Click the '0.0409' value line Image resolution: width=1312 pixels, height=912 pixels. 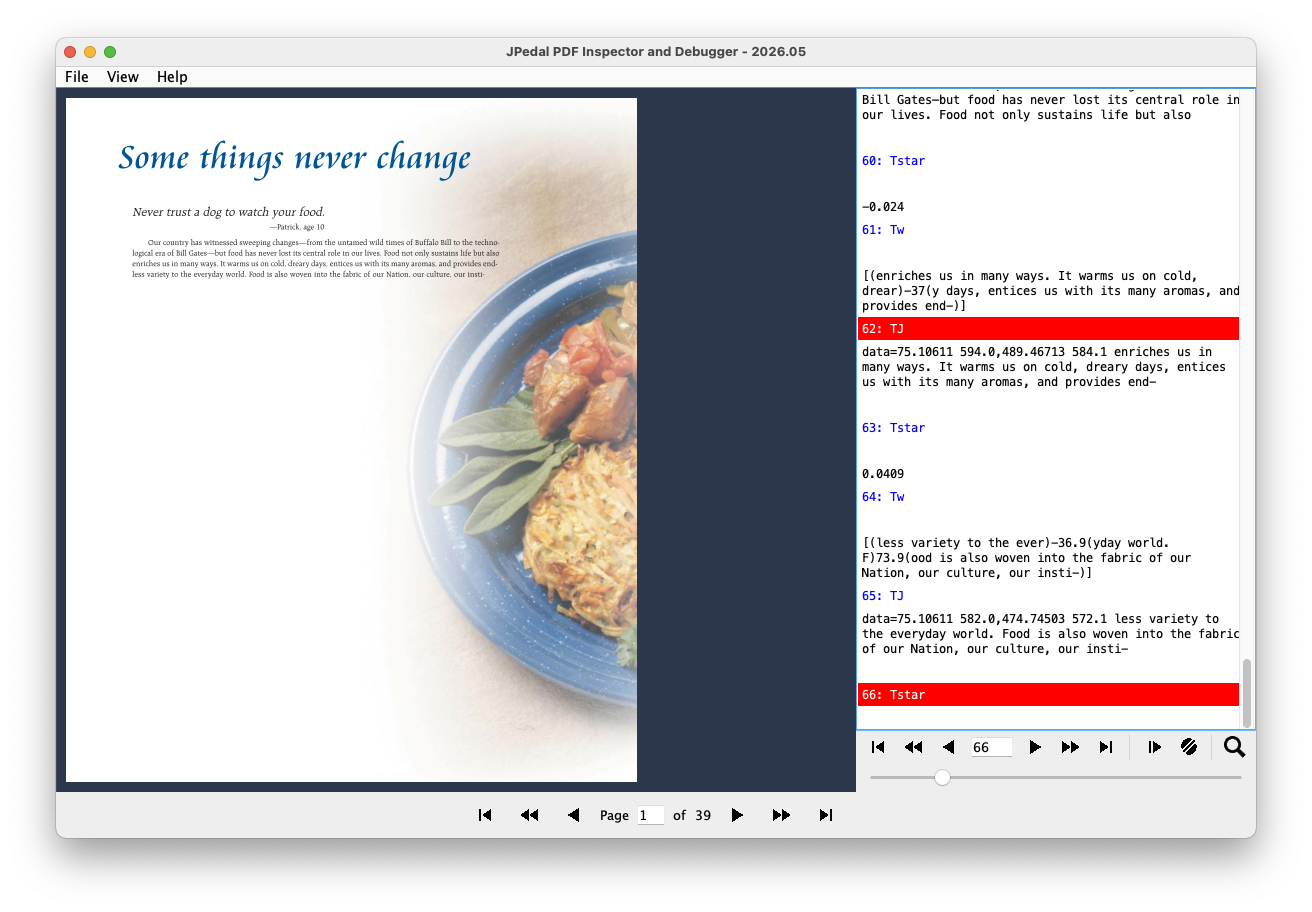point(883,474)
